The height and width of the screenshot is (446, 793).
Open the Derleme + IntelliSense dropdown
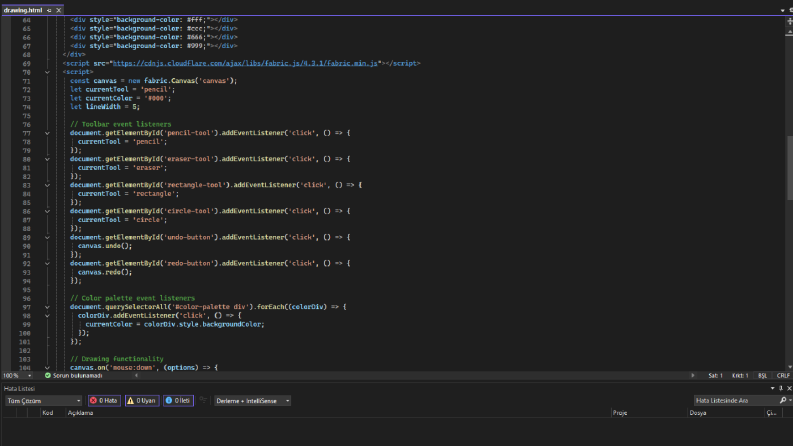coord(252,400)
